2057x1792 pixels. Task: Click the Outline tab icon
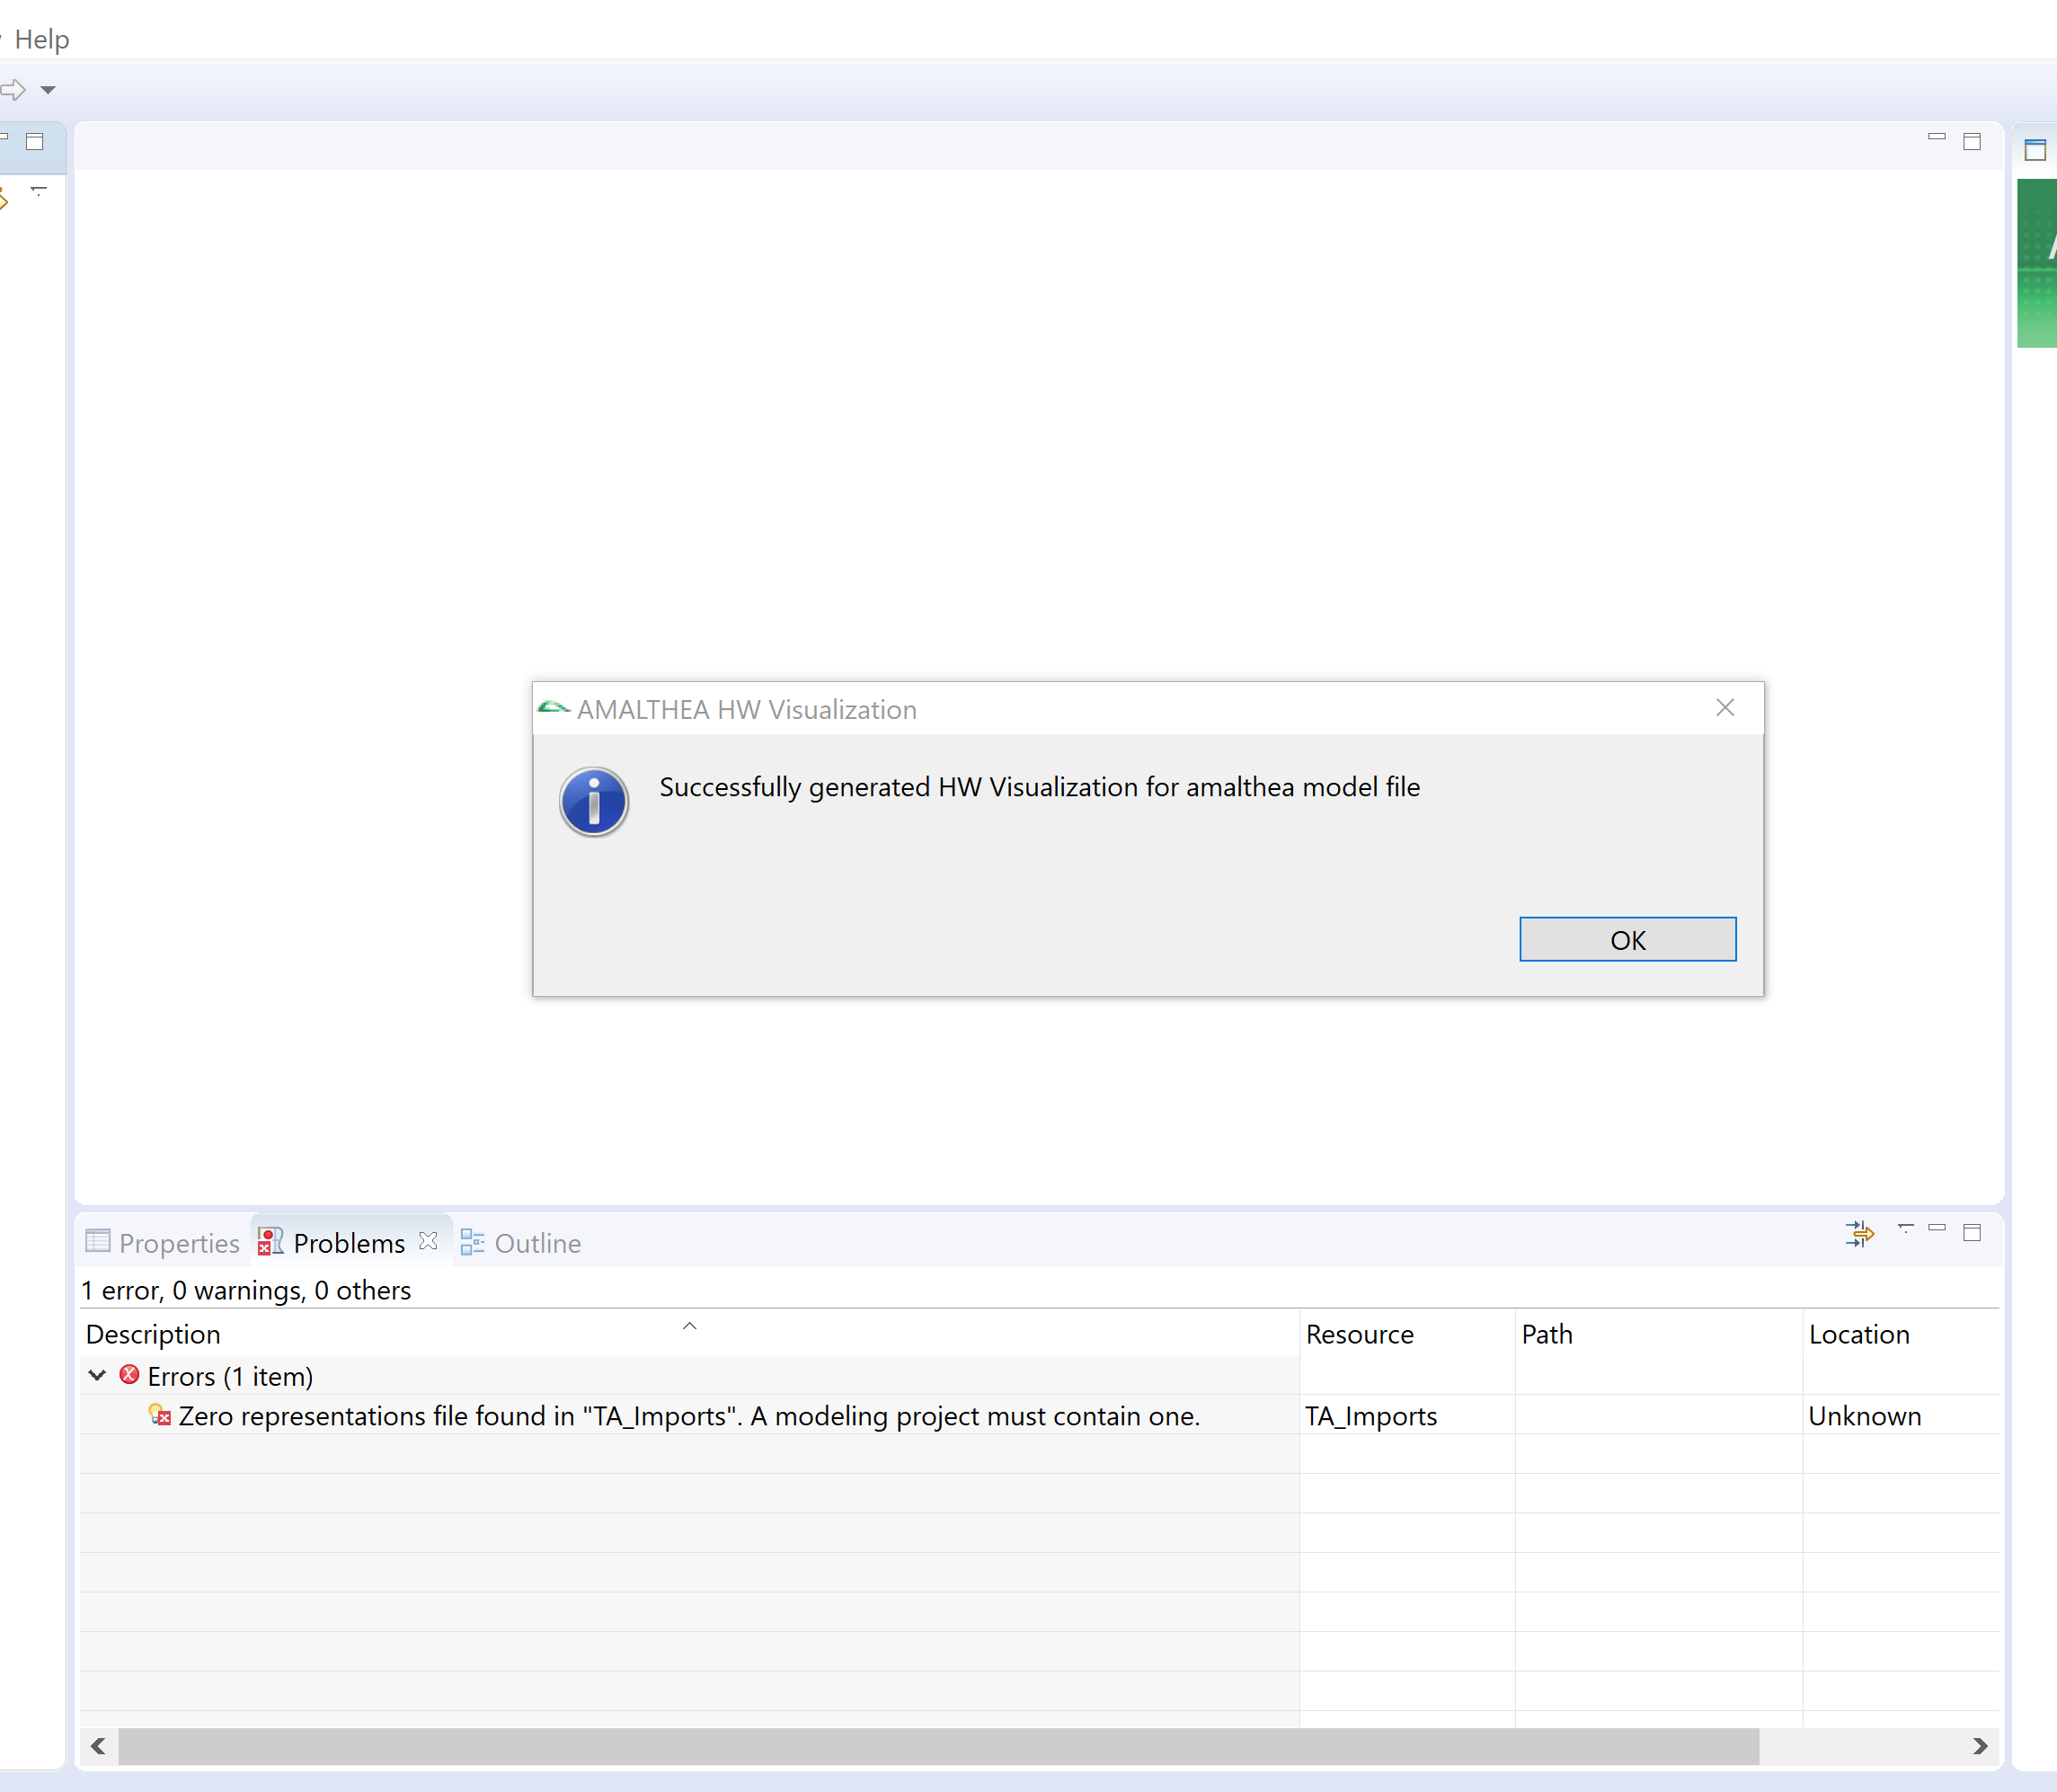[472, 1241]
